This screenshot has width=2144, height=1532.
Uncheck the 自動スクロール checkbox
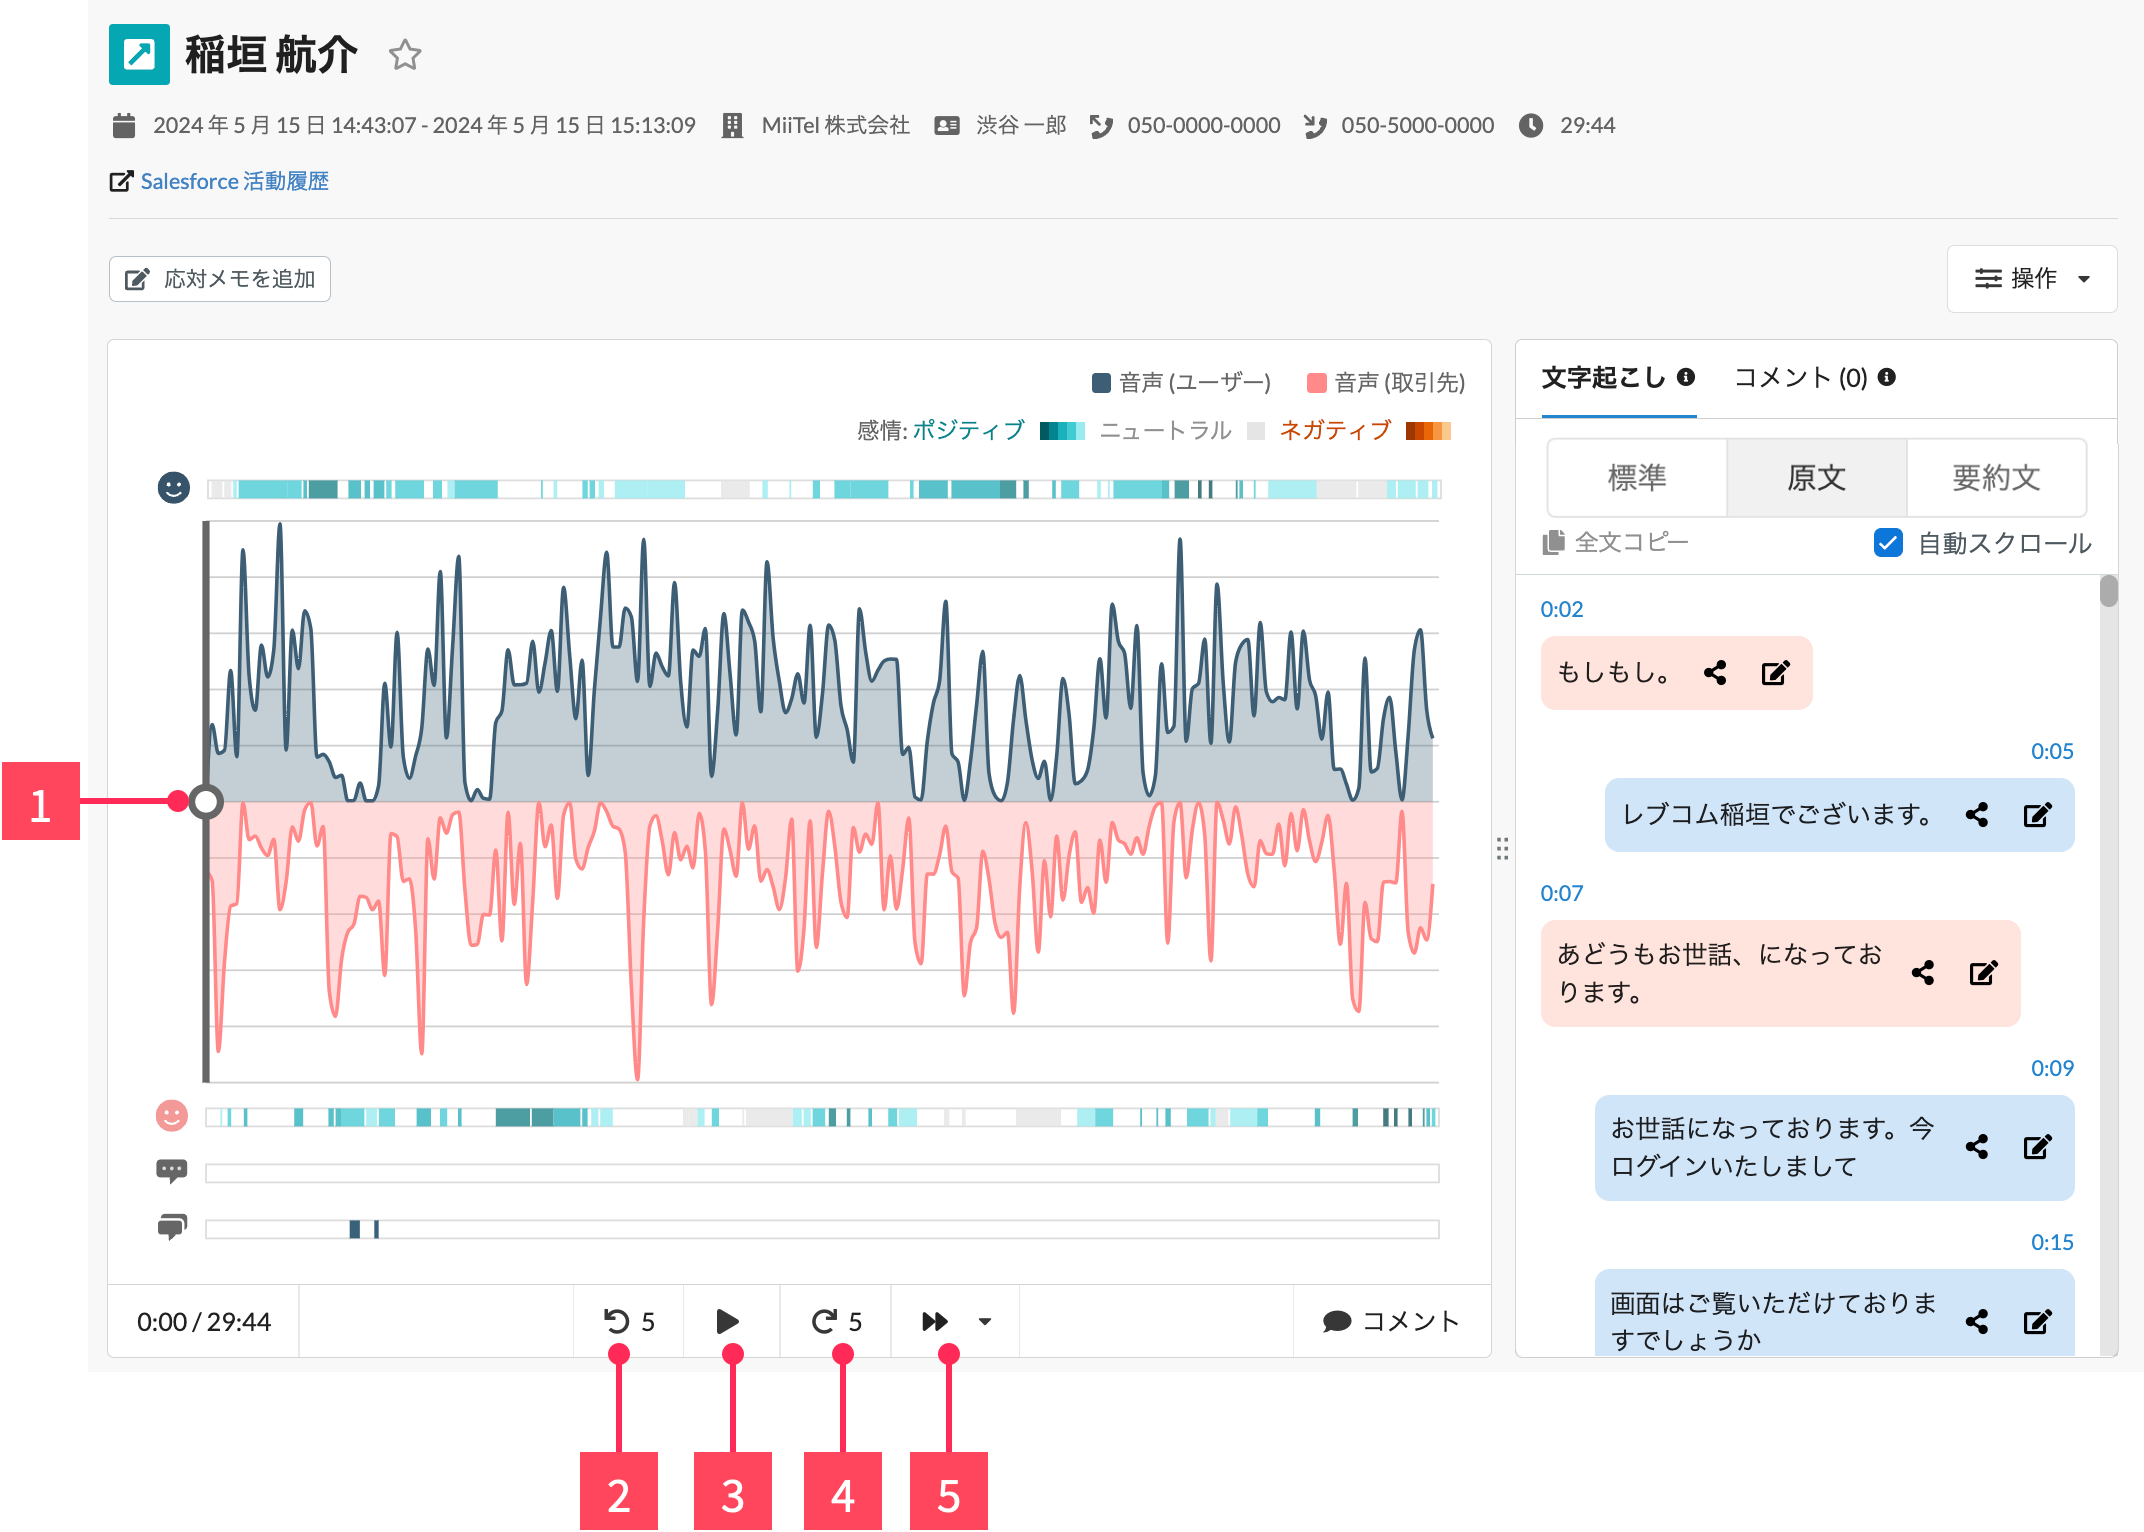(1888, 543)
